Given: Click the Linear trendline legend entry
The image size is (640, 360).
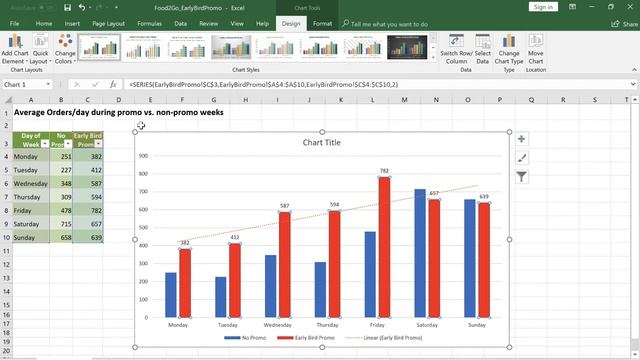Looking at the screenshot, I should tap(384, 338).
